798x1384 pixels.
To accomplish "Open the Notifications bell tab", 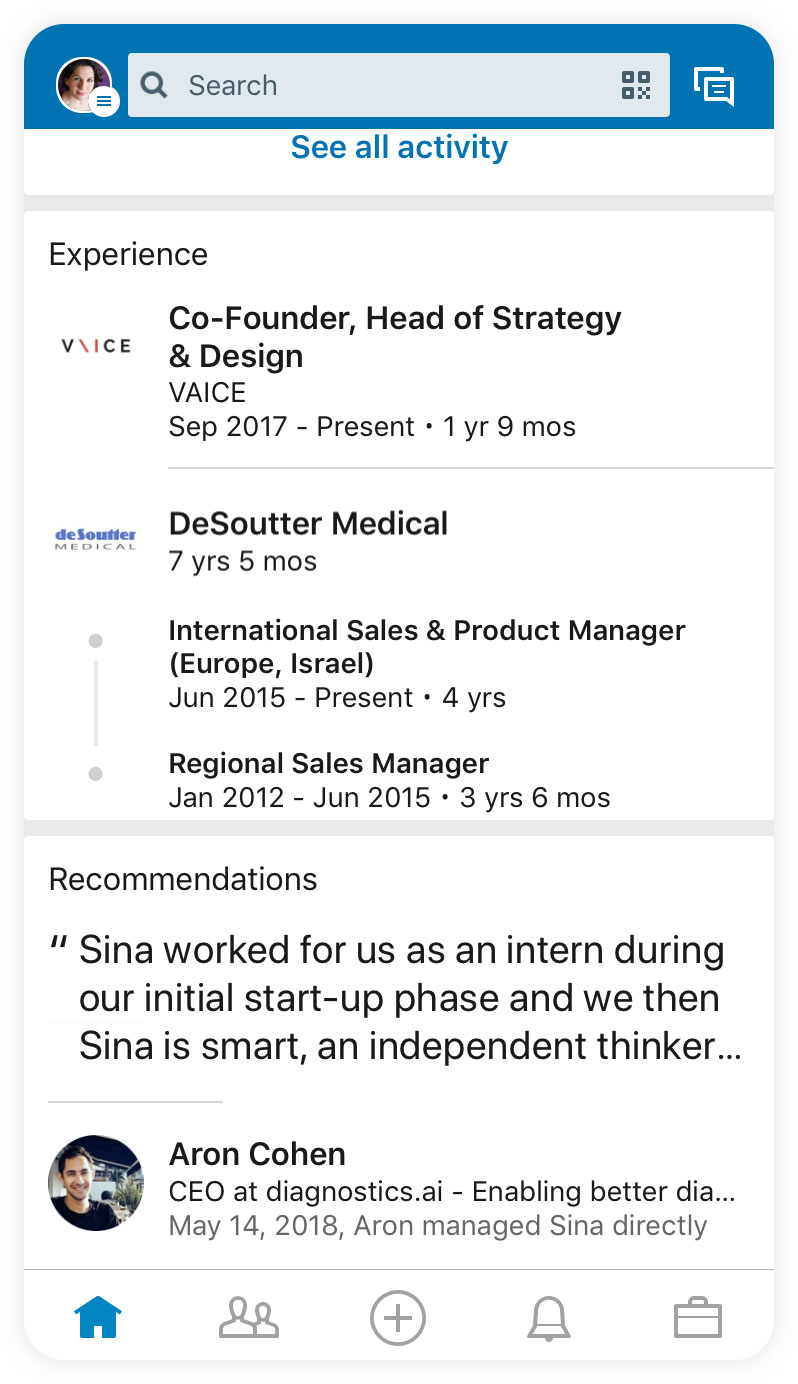I will (x=548, y=1317).
